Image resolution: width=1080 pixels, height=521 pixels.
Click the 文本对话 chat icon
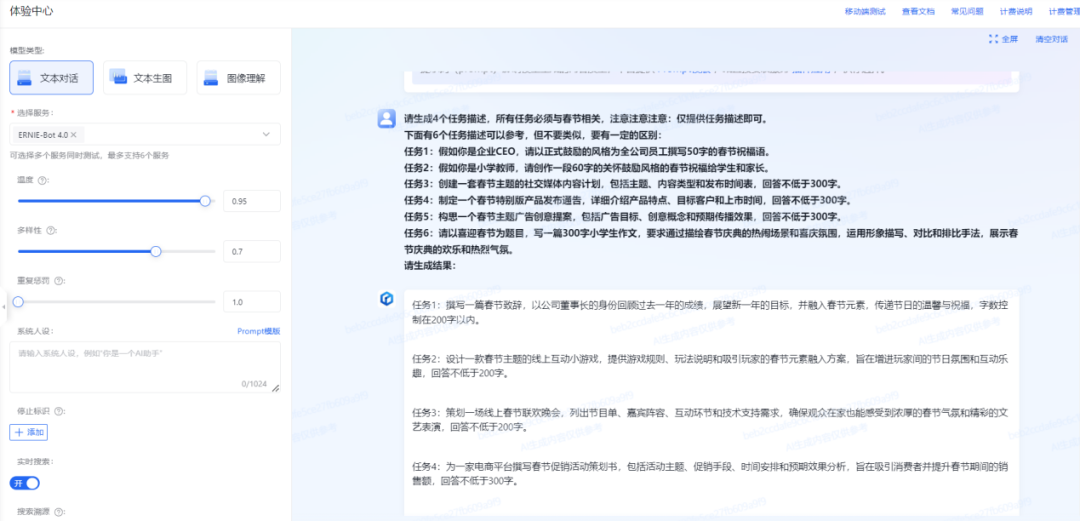pyautogui.click(x=25, y=79)
